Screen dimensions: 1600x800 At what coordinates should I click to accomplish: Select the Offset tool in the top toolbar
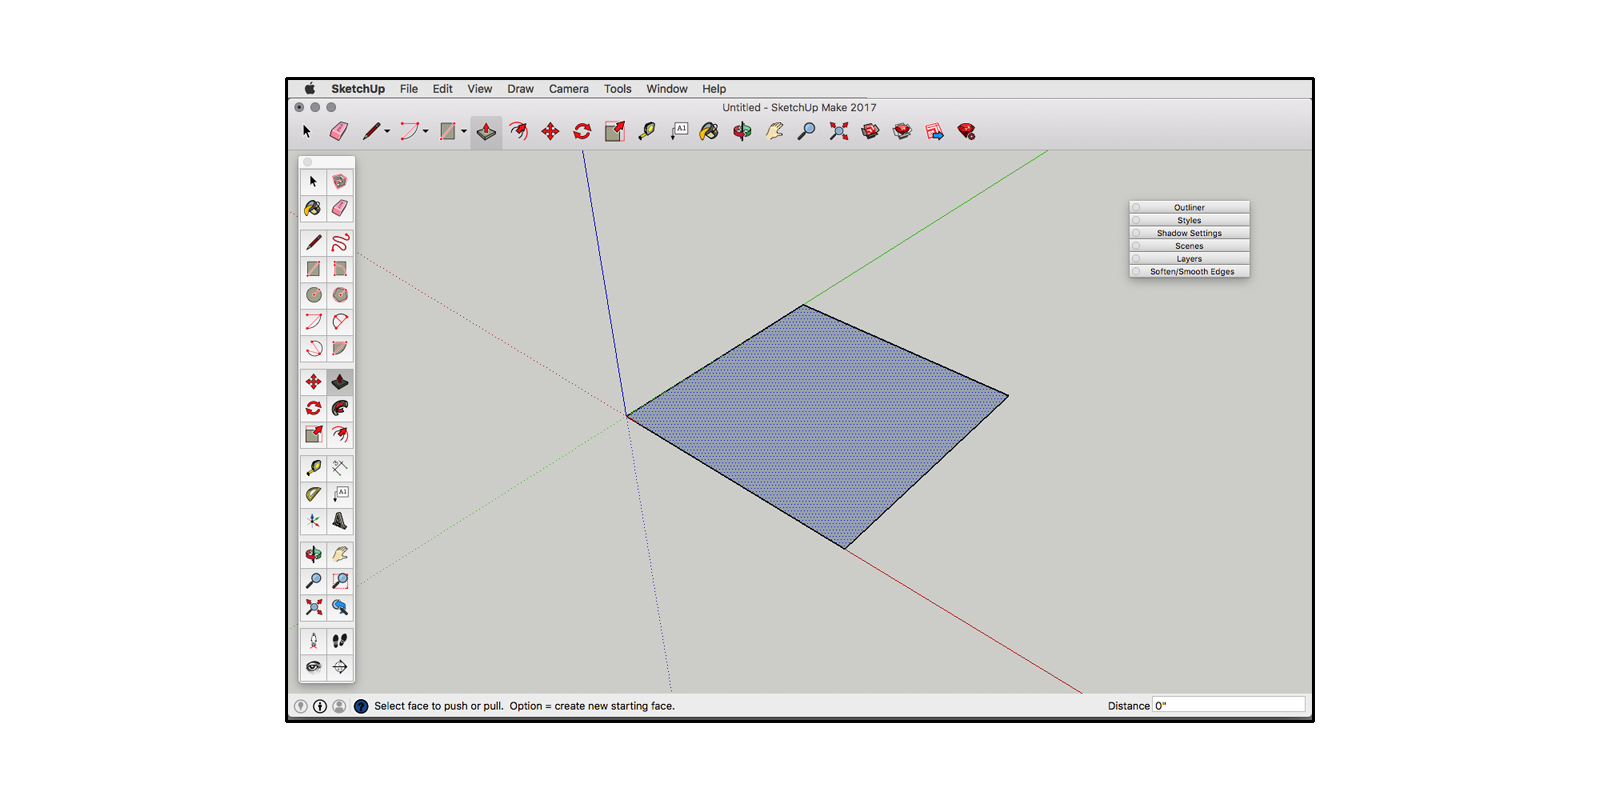(518, 131)
